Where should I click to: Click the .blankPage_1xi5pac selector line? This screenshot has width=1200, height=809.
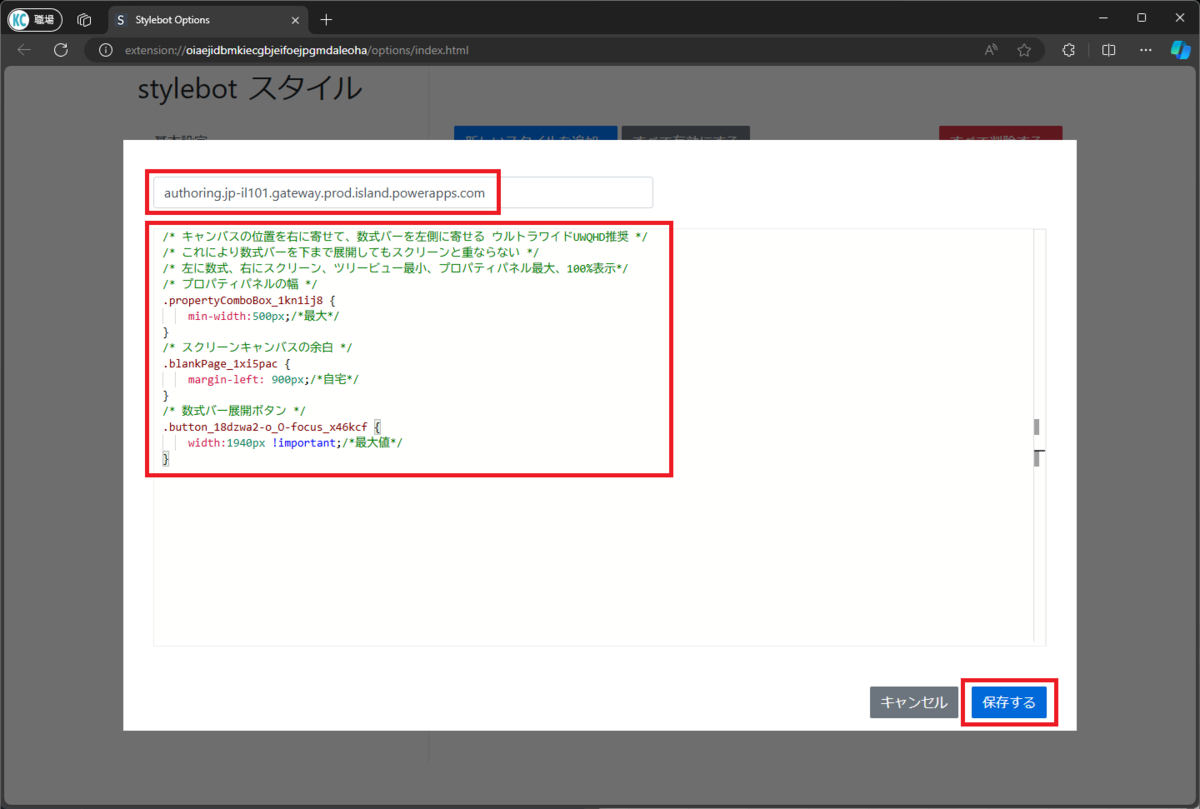[226, 364]
